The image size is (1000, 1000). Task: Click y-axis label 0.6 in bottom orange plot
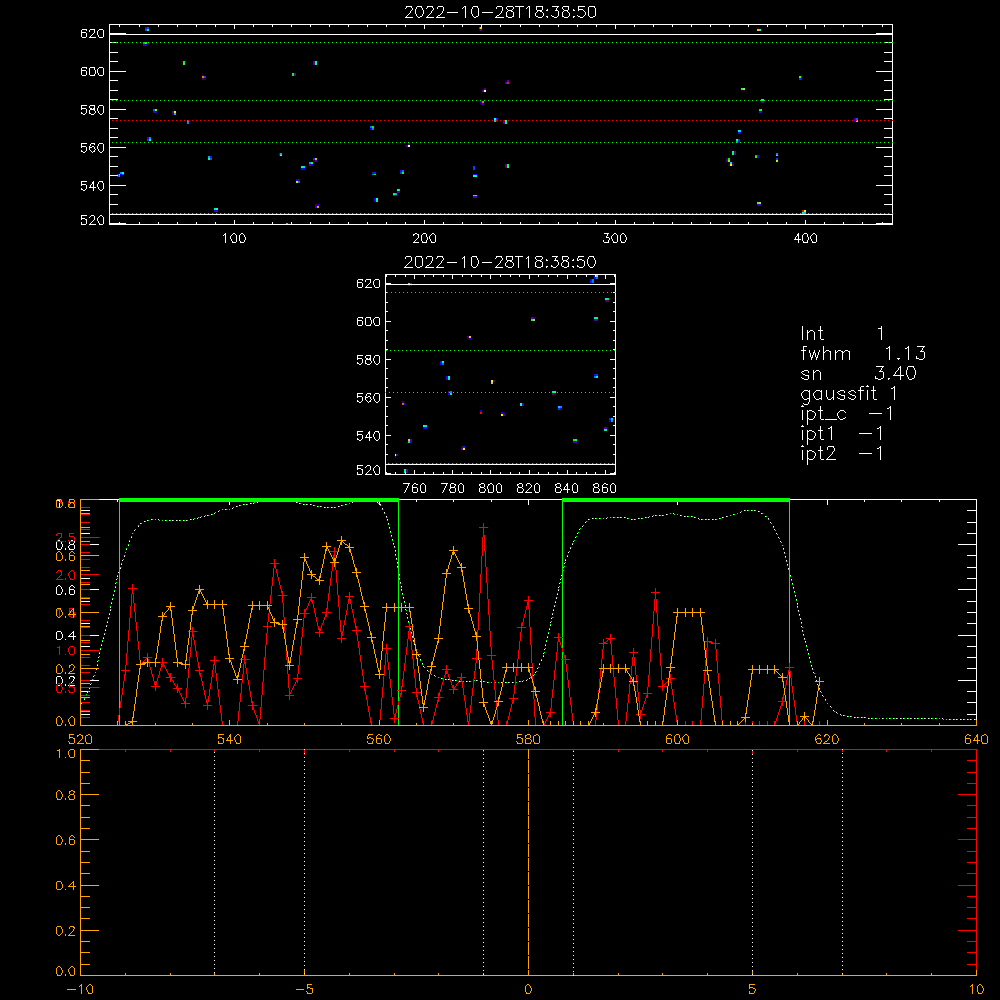pyautogui.click(x=65, y=841)
